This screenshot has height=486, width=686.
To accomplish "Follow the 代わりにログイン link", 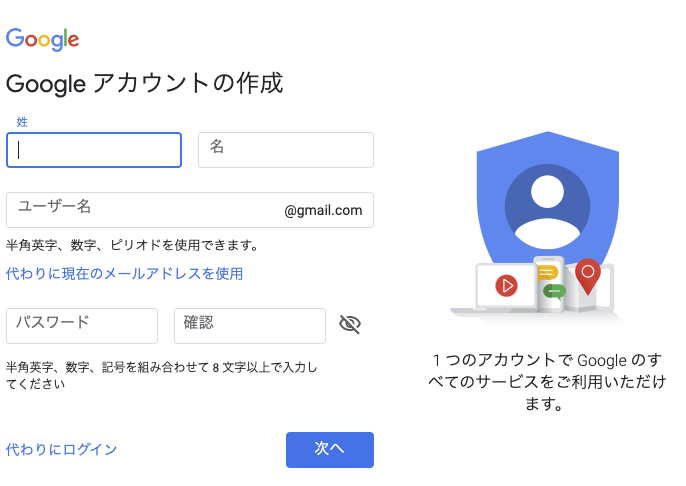I will (x=62, y=450).
